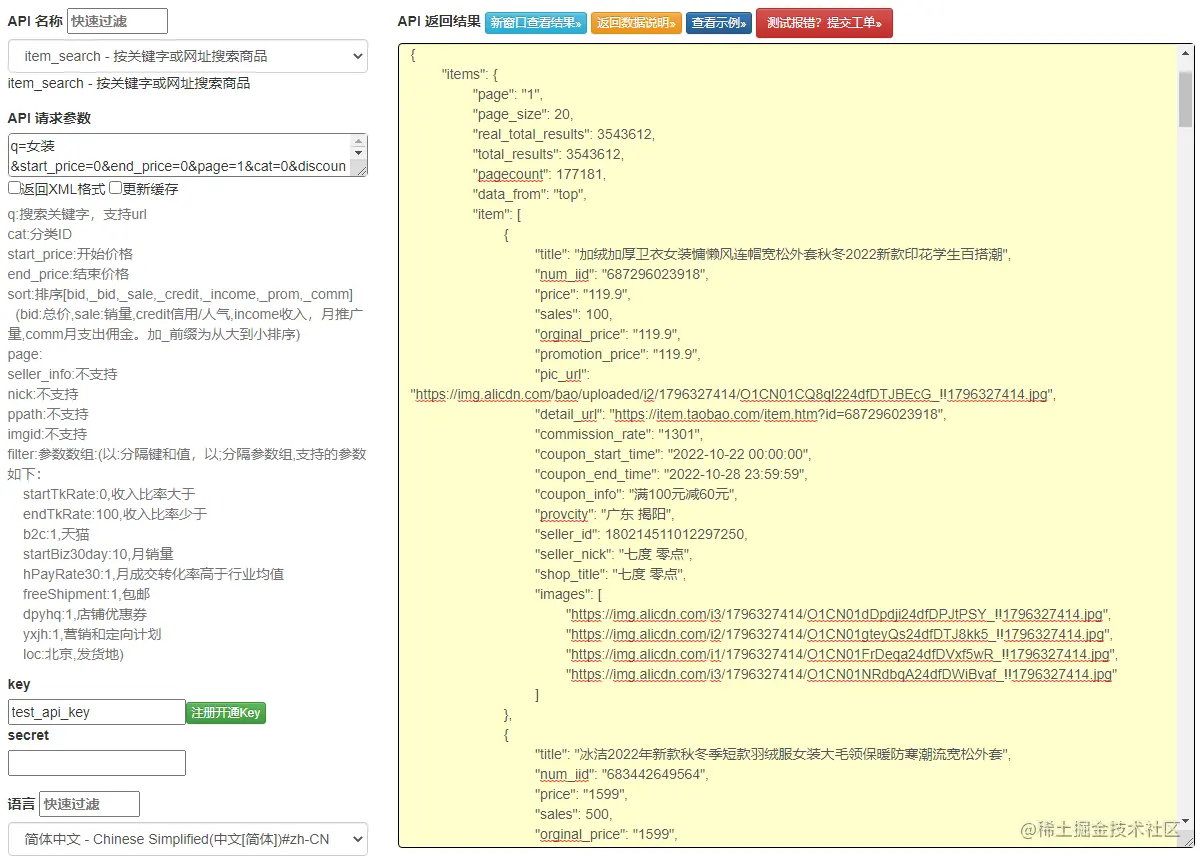The width and height of the screenshot is (1204, 863).
Task: Click the loc:北京,发货地 filter line
Action: point(73,654)
